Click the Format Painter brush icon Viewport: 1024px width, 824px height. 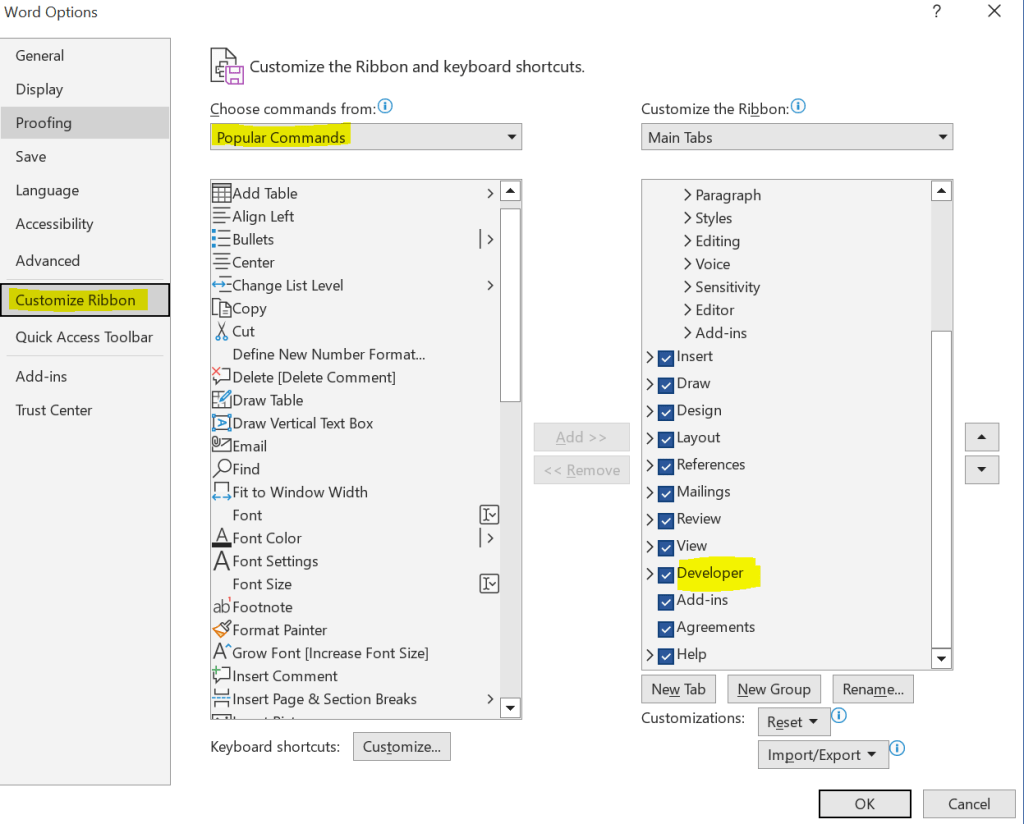click(x=221, y=630)
